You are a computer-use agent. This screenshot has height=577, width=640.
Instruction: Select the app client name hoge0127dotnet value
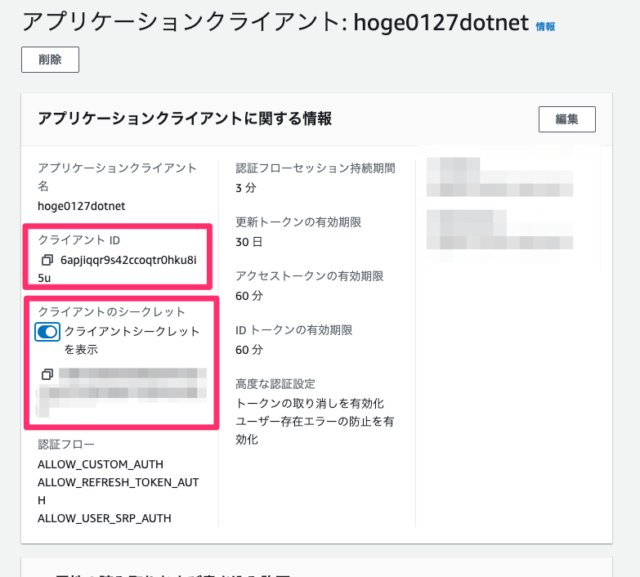point(81,206)
